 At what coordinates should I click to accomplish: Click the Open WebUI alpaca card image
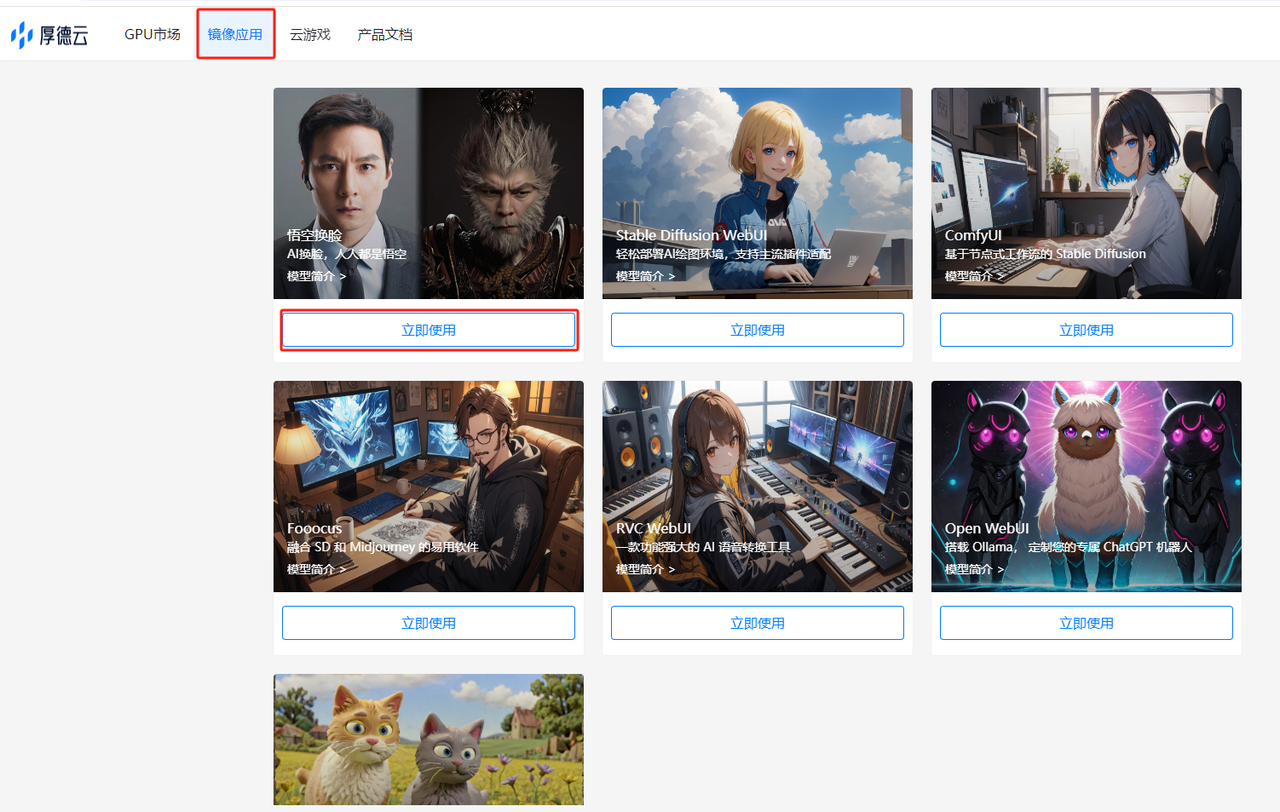coord(1086,486)
